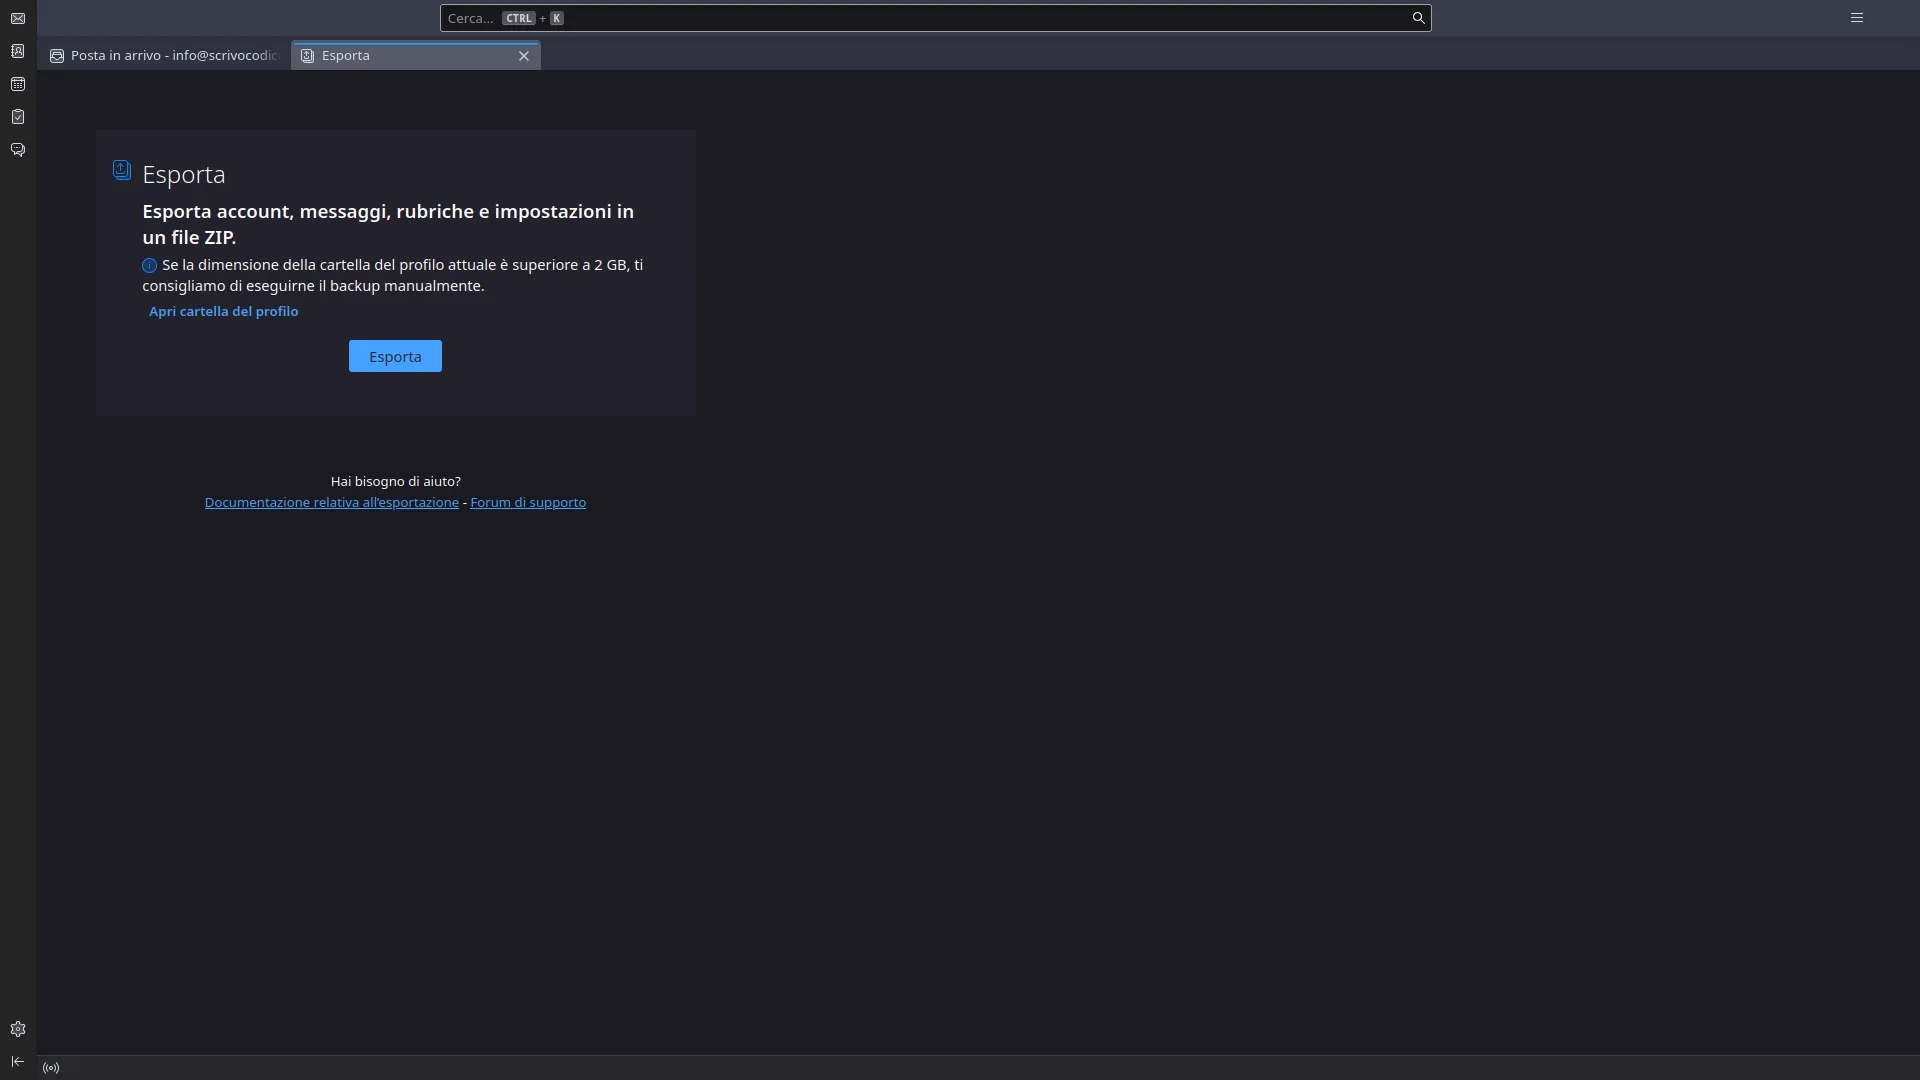Screen dimensions: 1920x1080
Task: Open Settings gear icon in sidebar
Action: 18,1029
